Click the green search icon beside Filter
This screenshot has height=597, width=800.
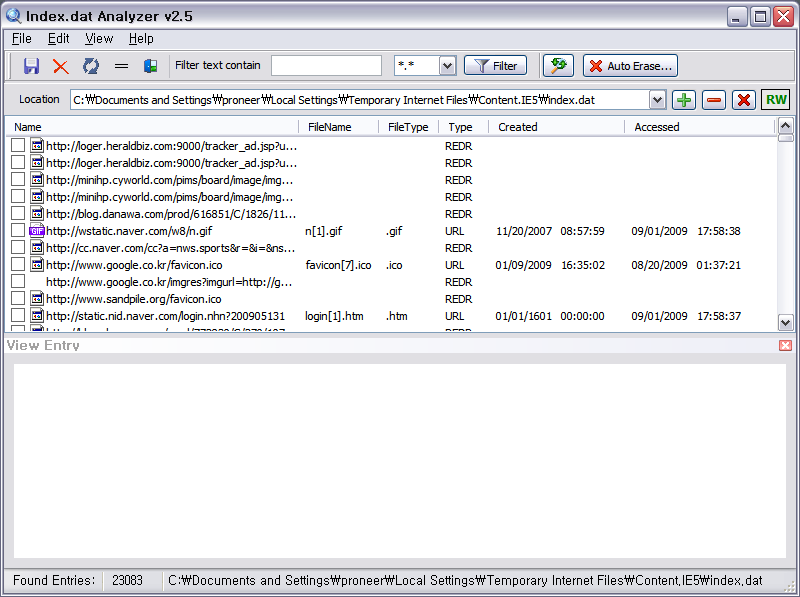point(558,65)
